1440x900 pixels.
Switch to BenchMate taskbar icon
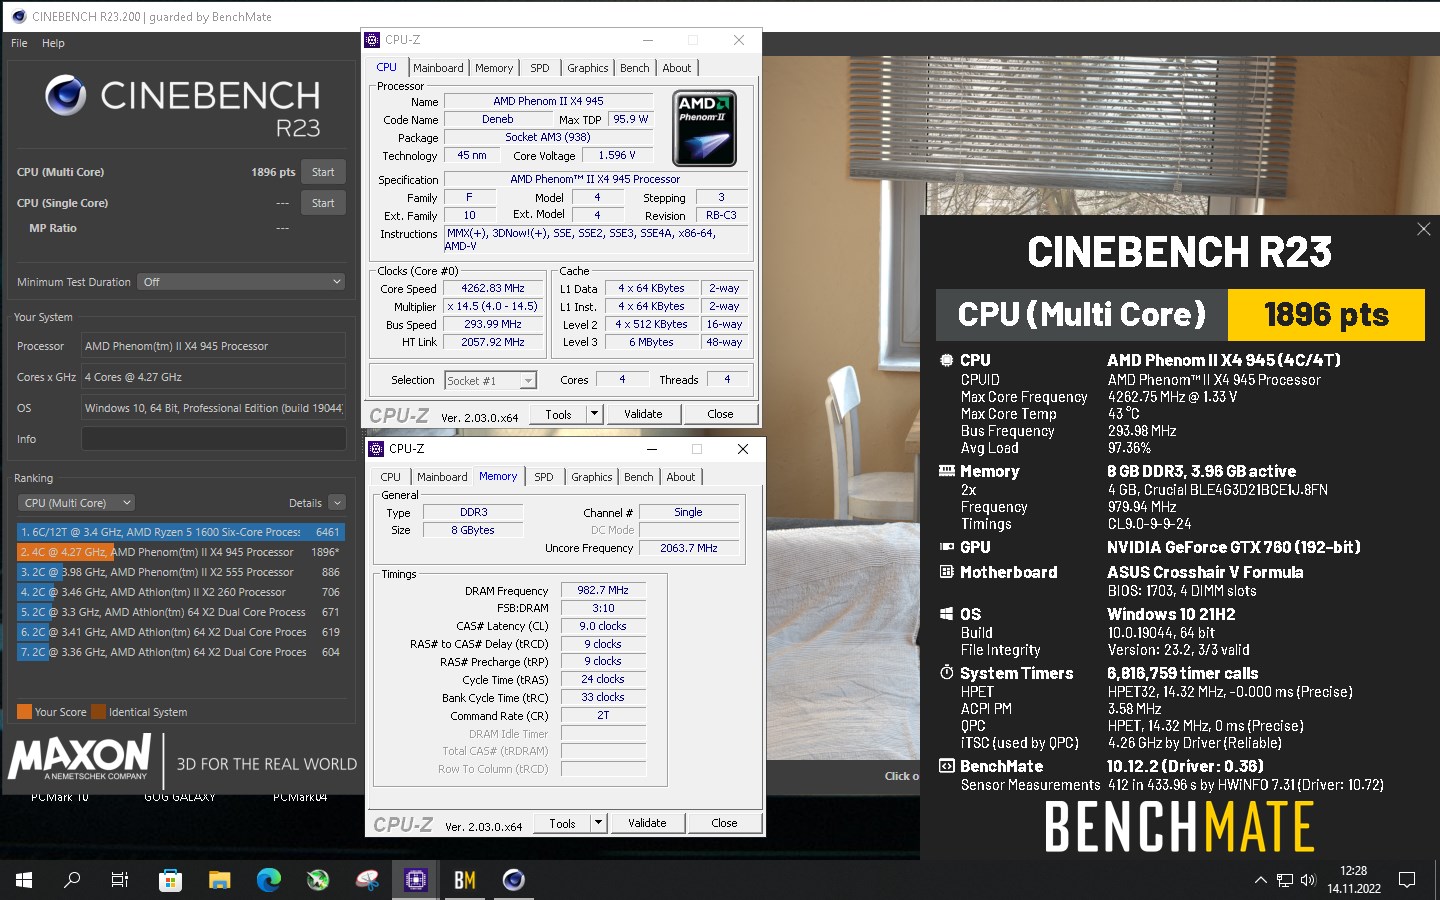click(464, 880)
